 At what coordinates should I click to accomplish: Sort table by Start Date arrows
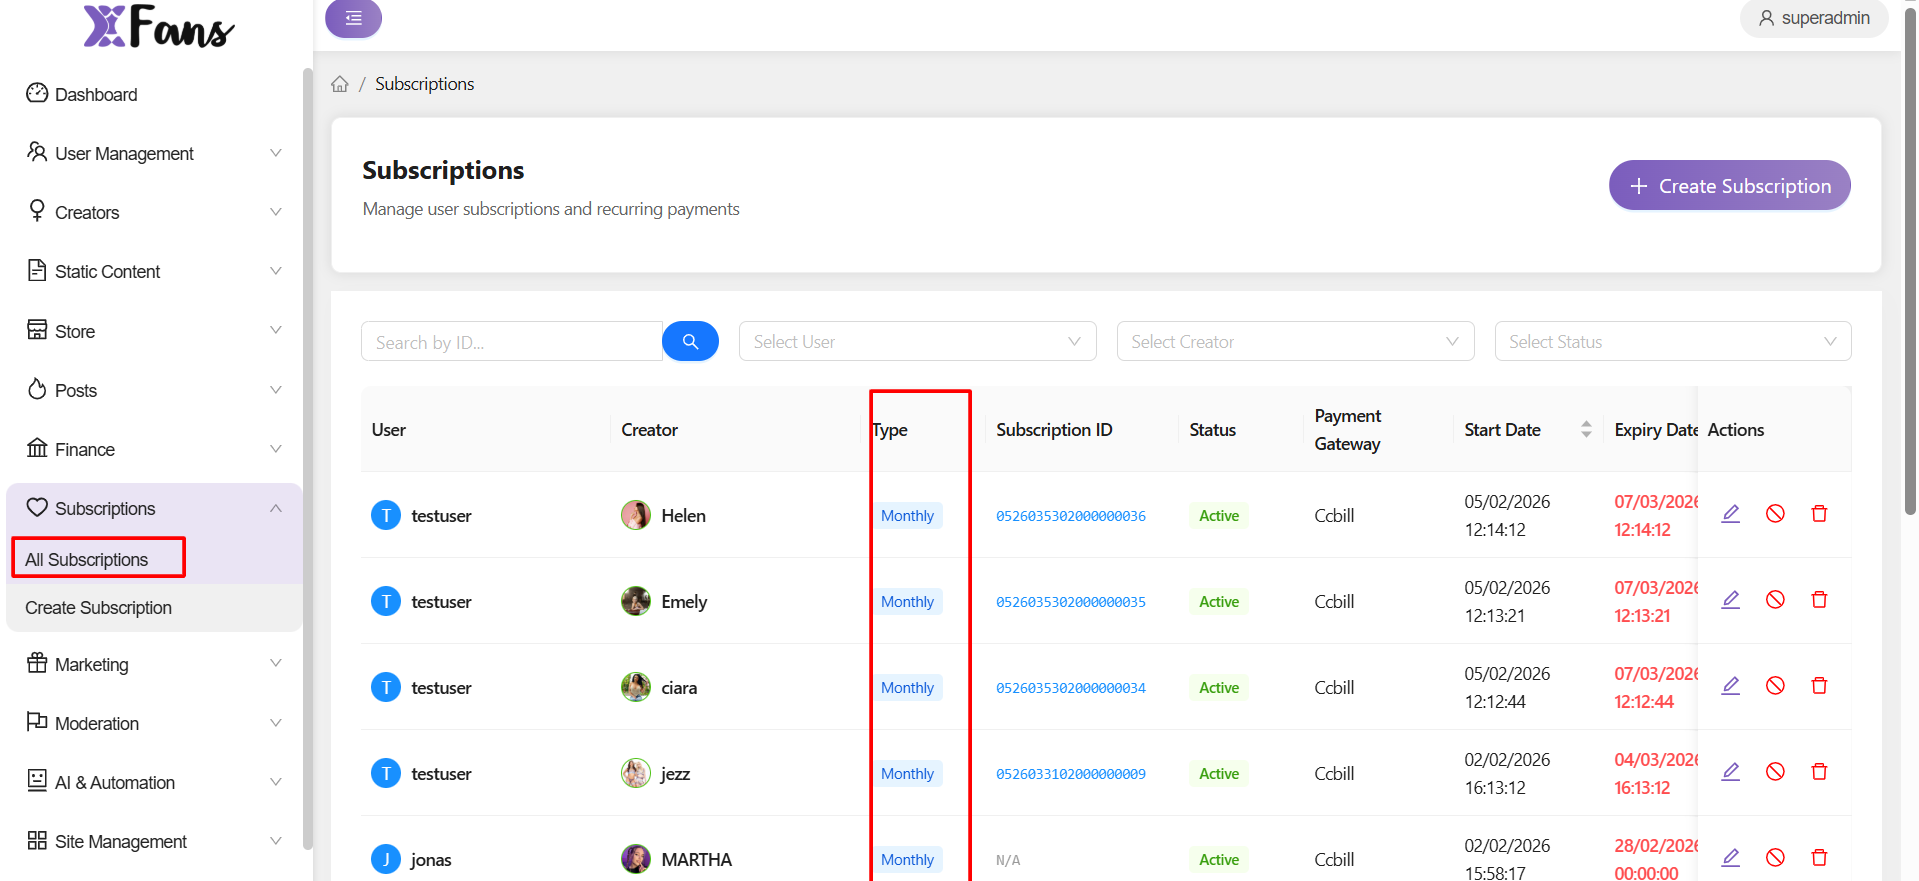(1586, 430)
